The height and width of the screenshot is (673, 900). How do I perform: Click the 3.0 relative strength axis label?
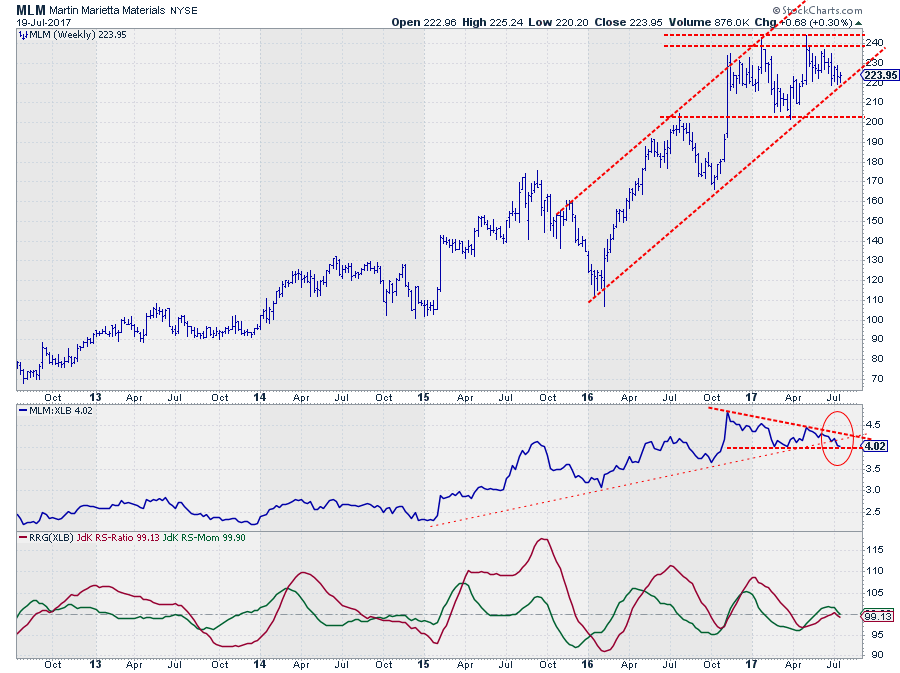pos(873,490)
